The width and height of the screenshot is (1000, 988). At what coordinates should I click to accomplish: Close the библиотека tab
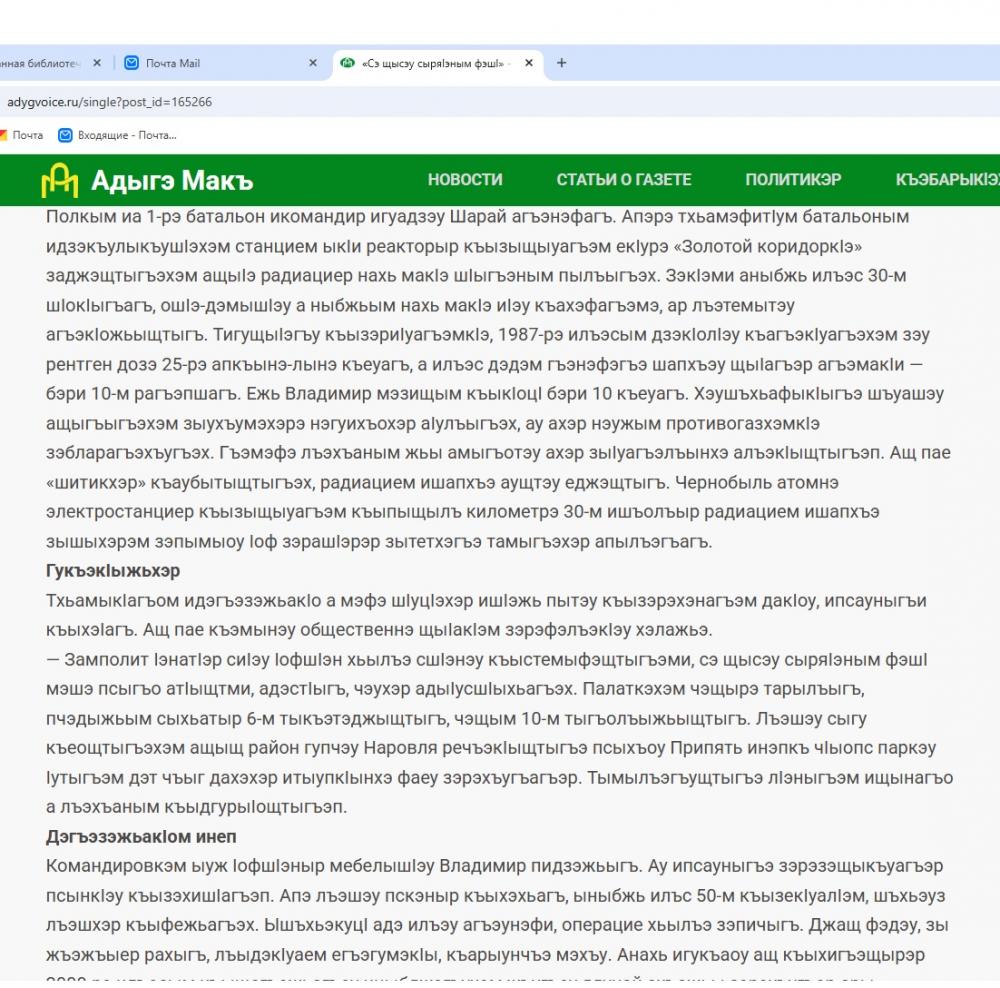(97, 63)
